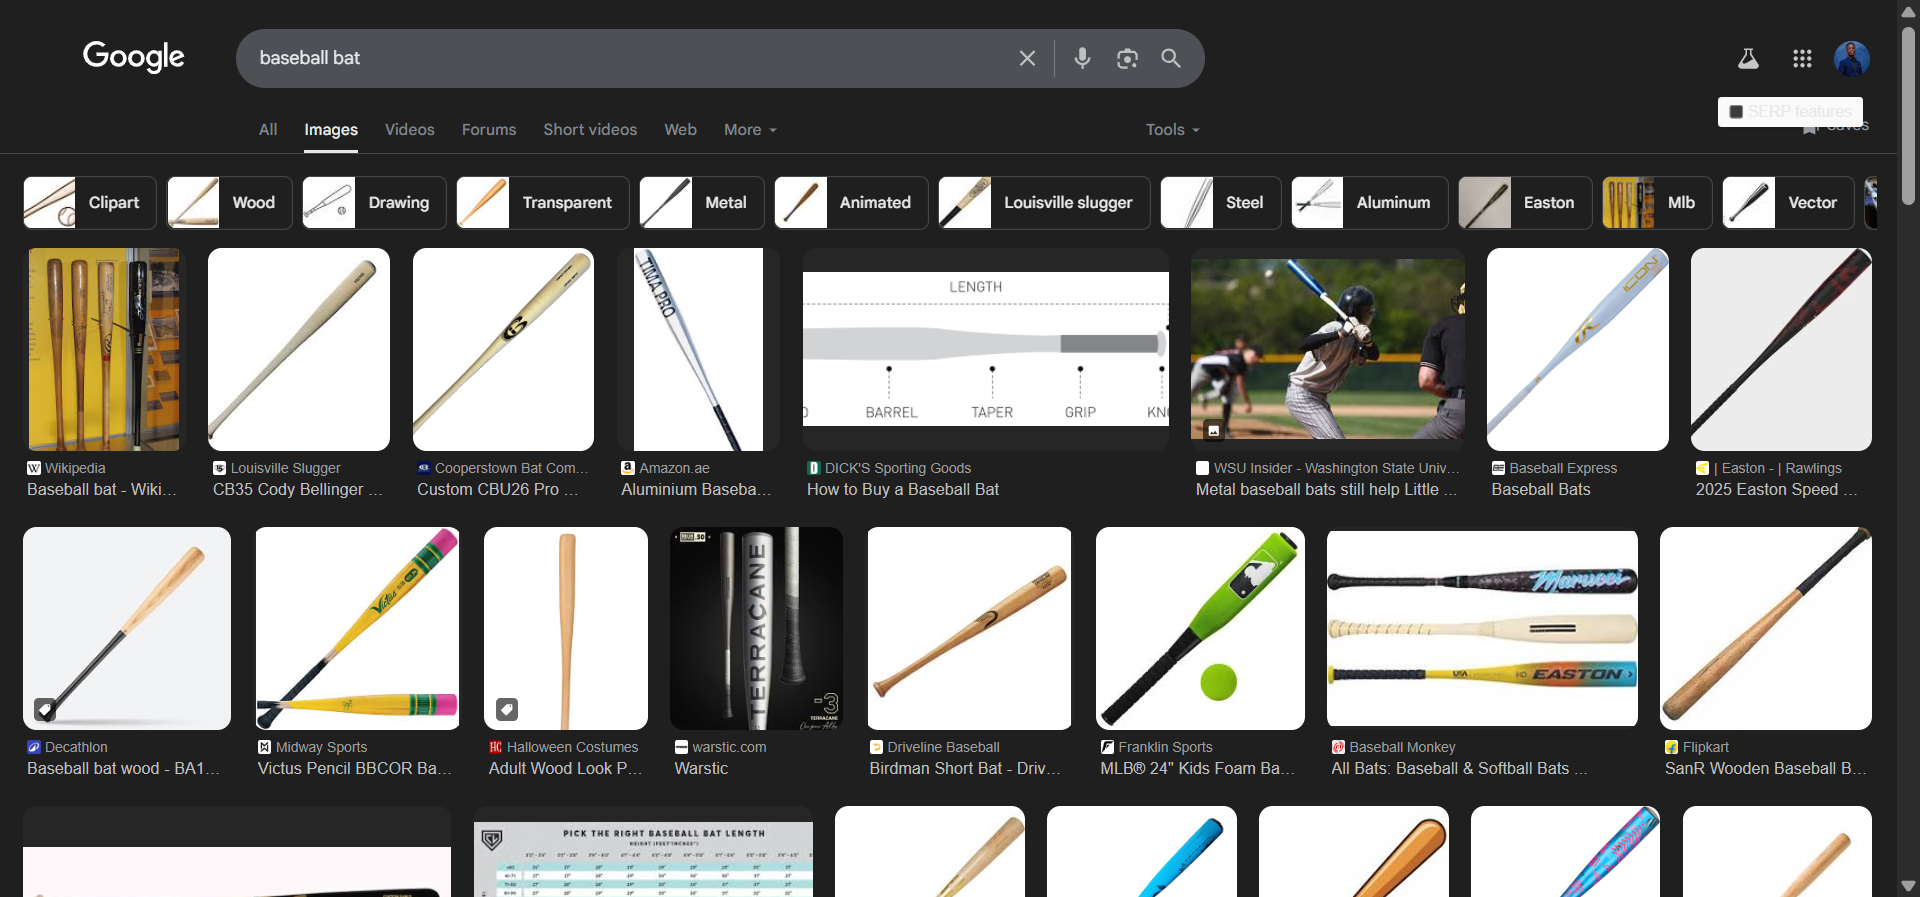Click the Warstic result title

tap(701, 768)
